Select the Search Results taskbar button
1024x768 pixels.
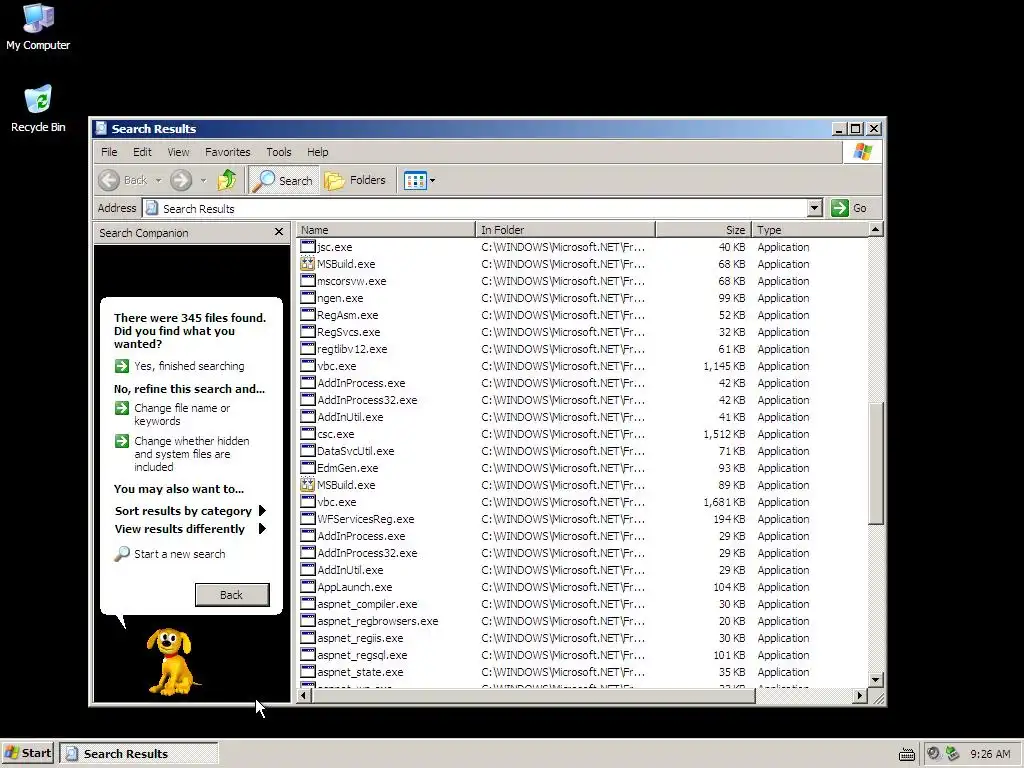(138, 753)
